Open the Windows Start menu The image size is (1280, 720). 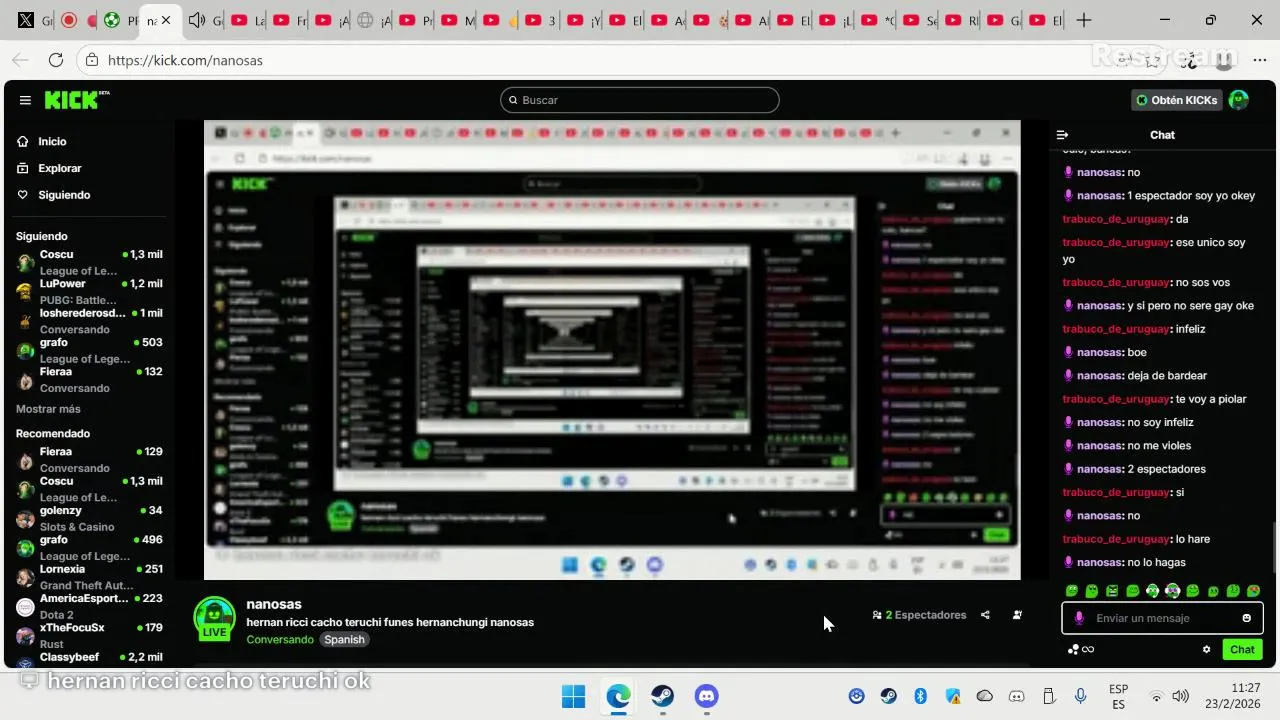(573, 696)
